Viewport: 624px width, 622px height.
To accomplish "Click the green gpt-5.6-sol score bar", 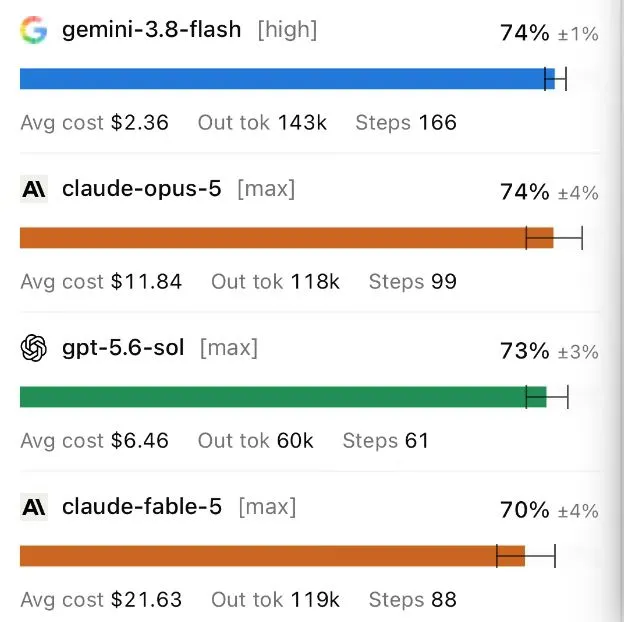I will 283,397.
